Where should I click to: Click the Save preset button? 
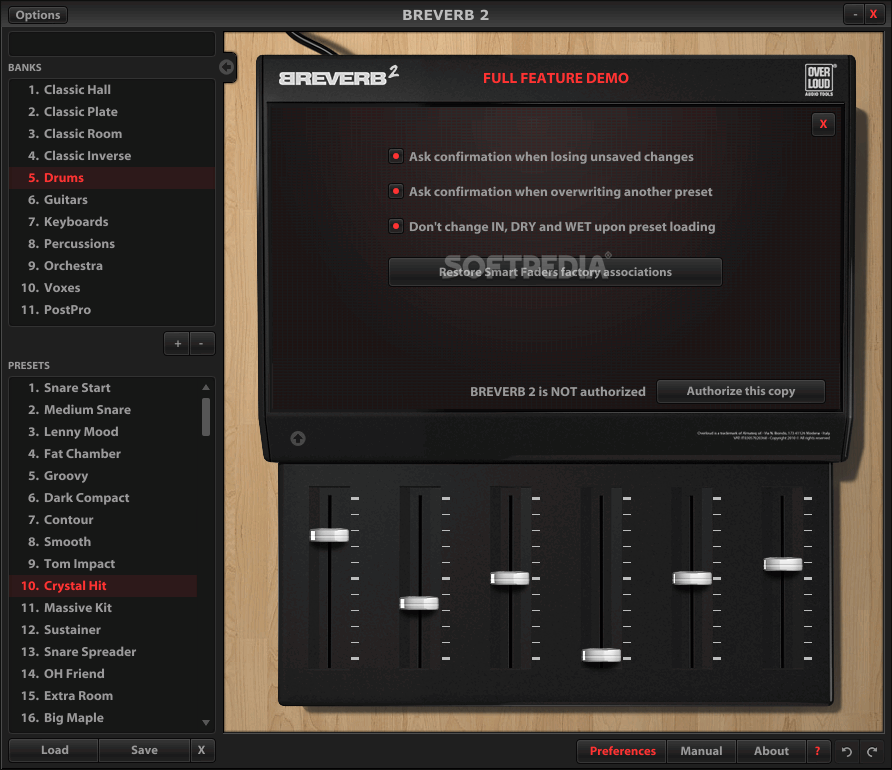(144, 750)
